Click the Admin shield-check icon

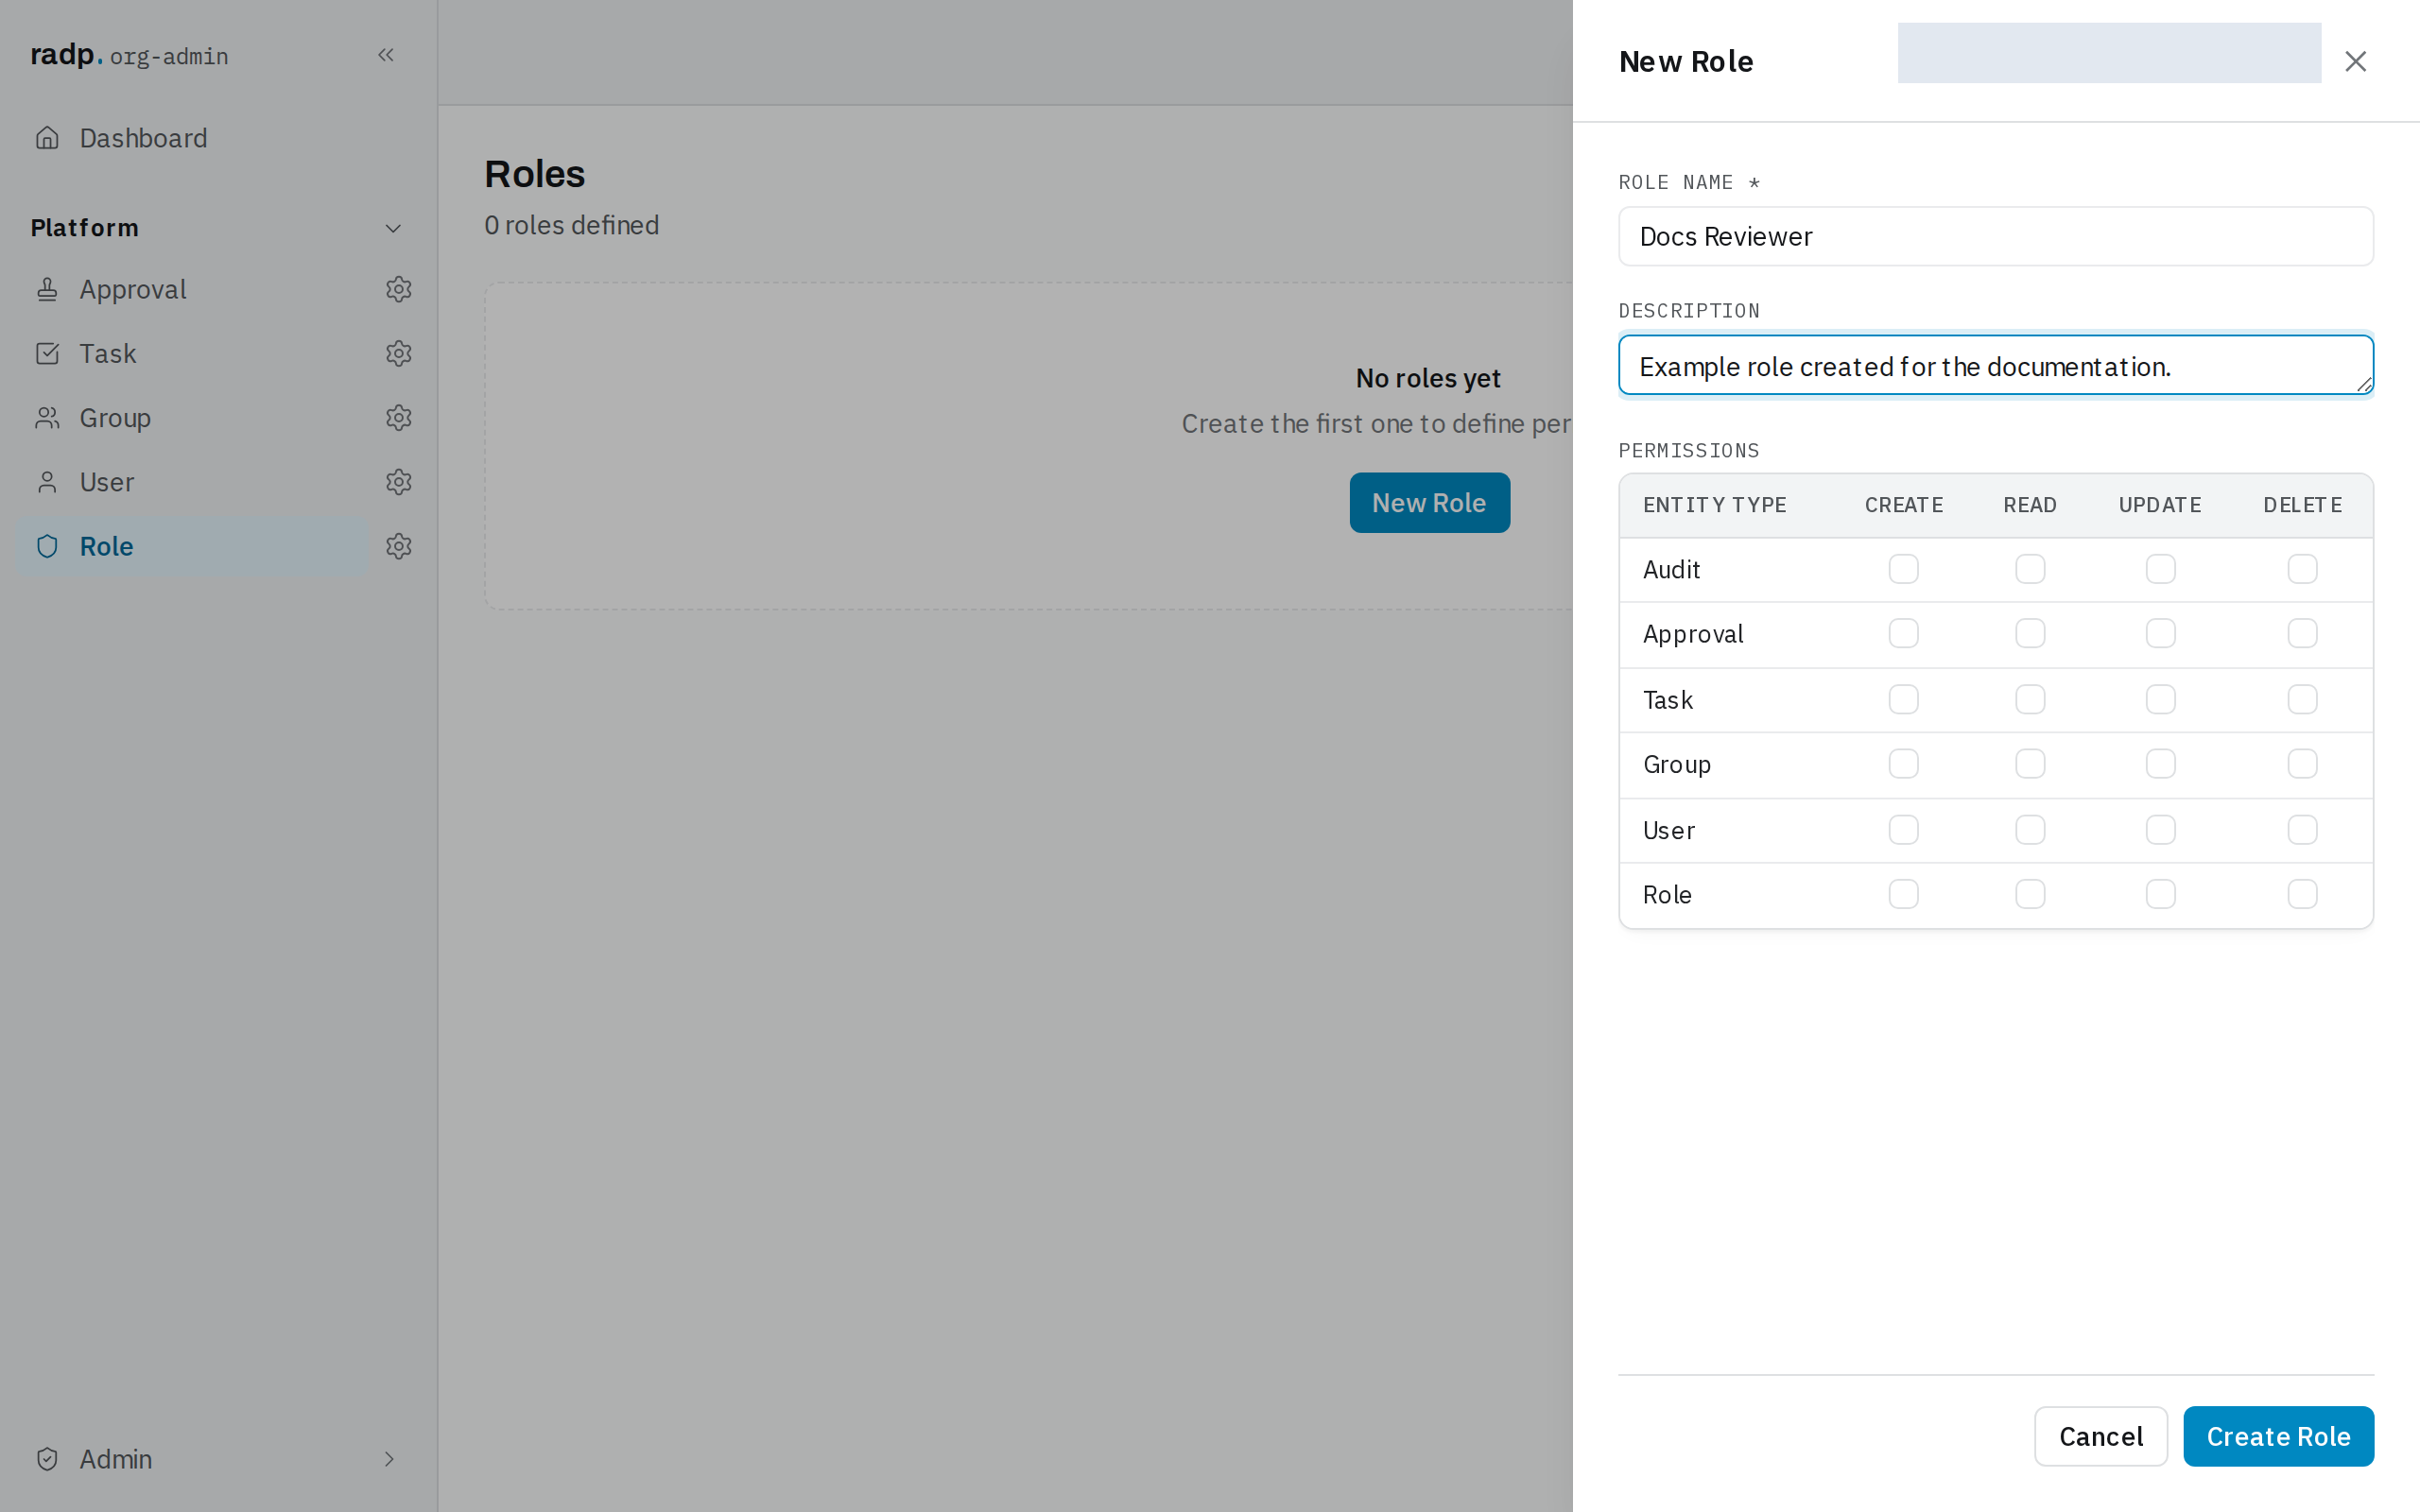point(47,1459)
